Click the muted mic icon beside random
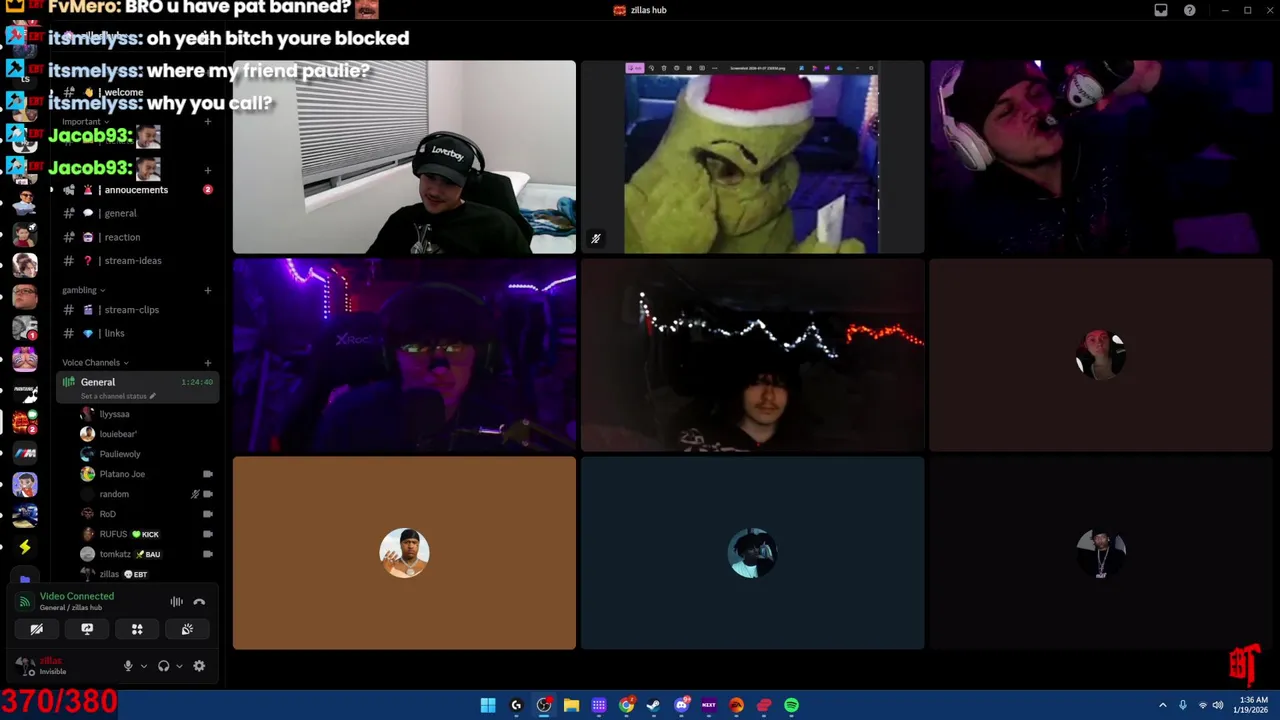This screenshot has height=720, width=1280. (195, 494)
